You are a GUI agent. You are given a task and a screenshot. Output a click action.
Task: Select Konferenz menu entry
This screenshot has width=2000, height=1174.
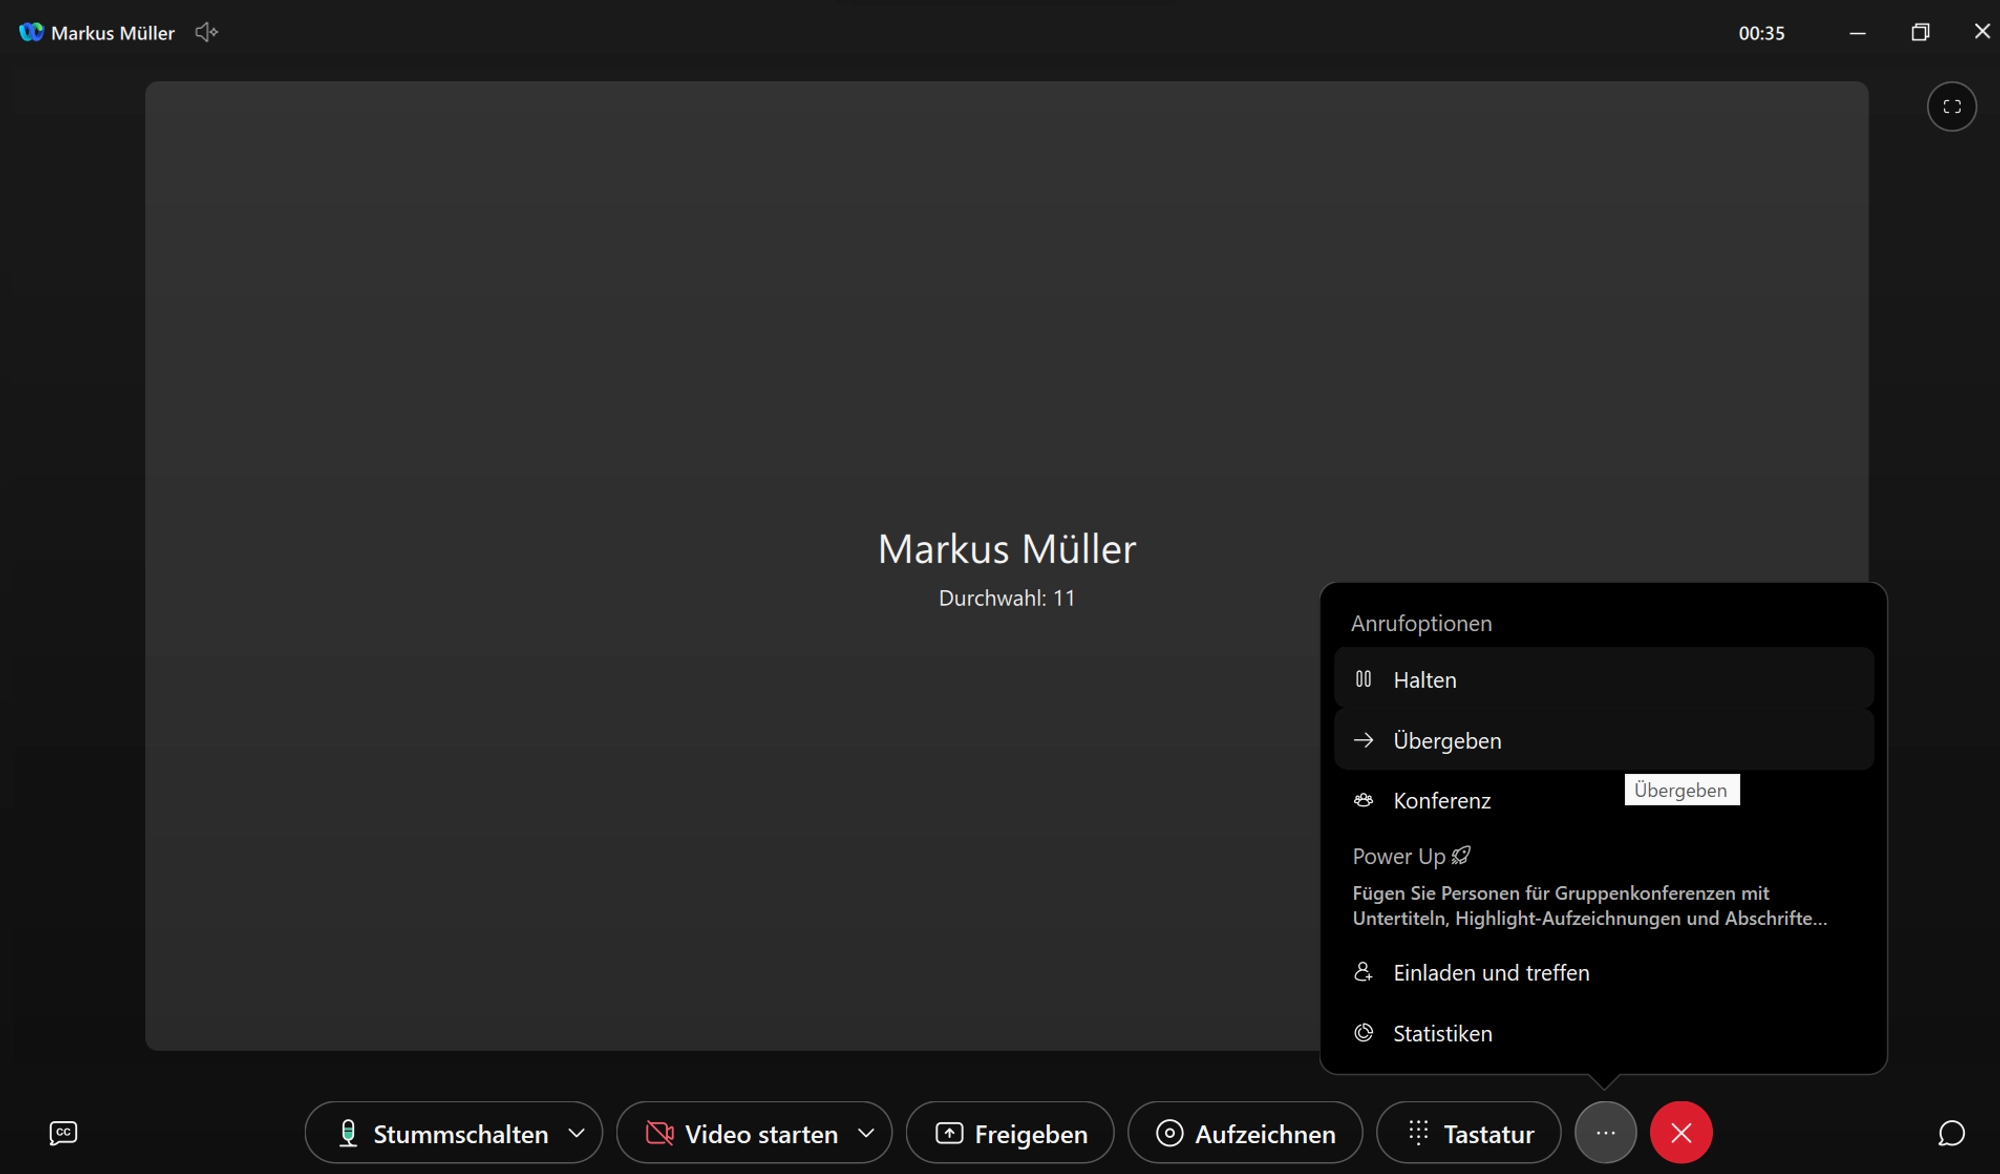tap(1441, 800)
